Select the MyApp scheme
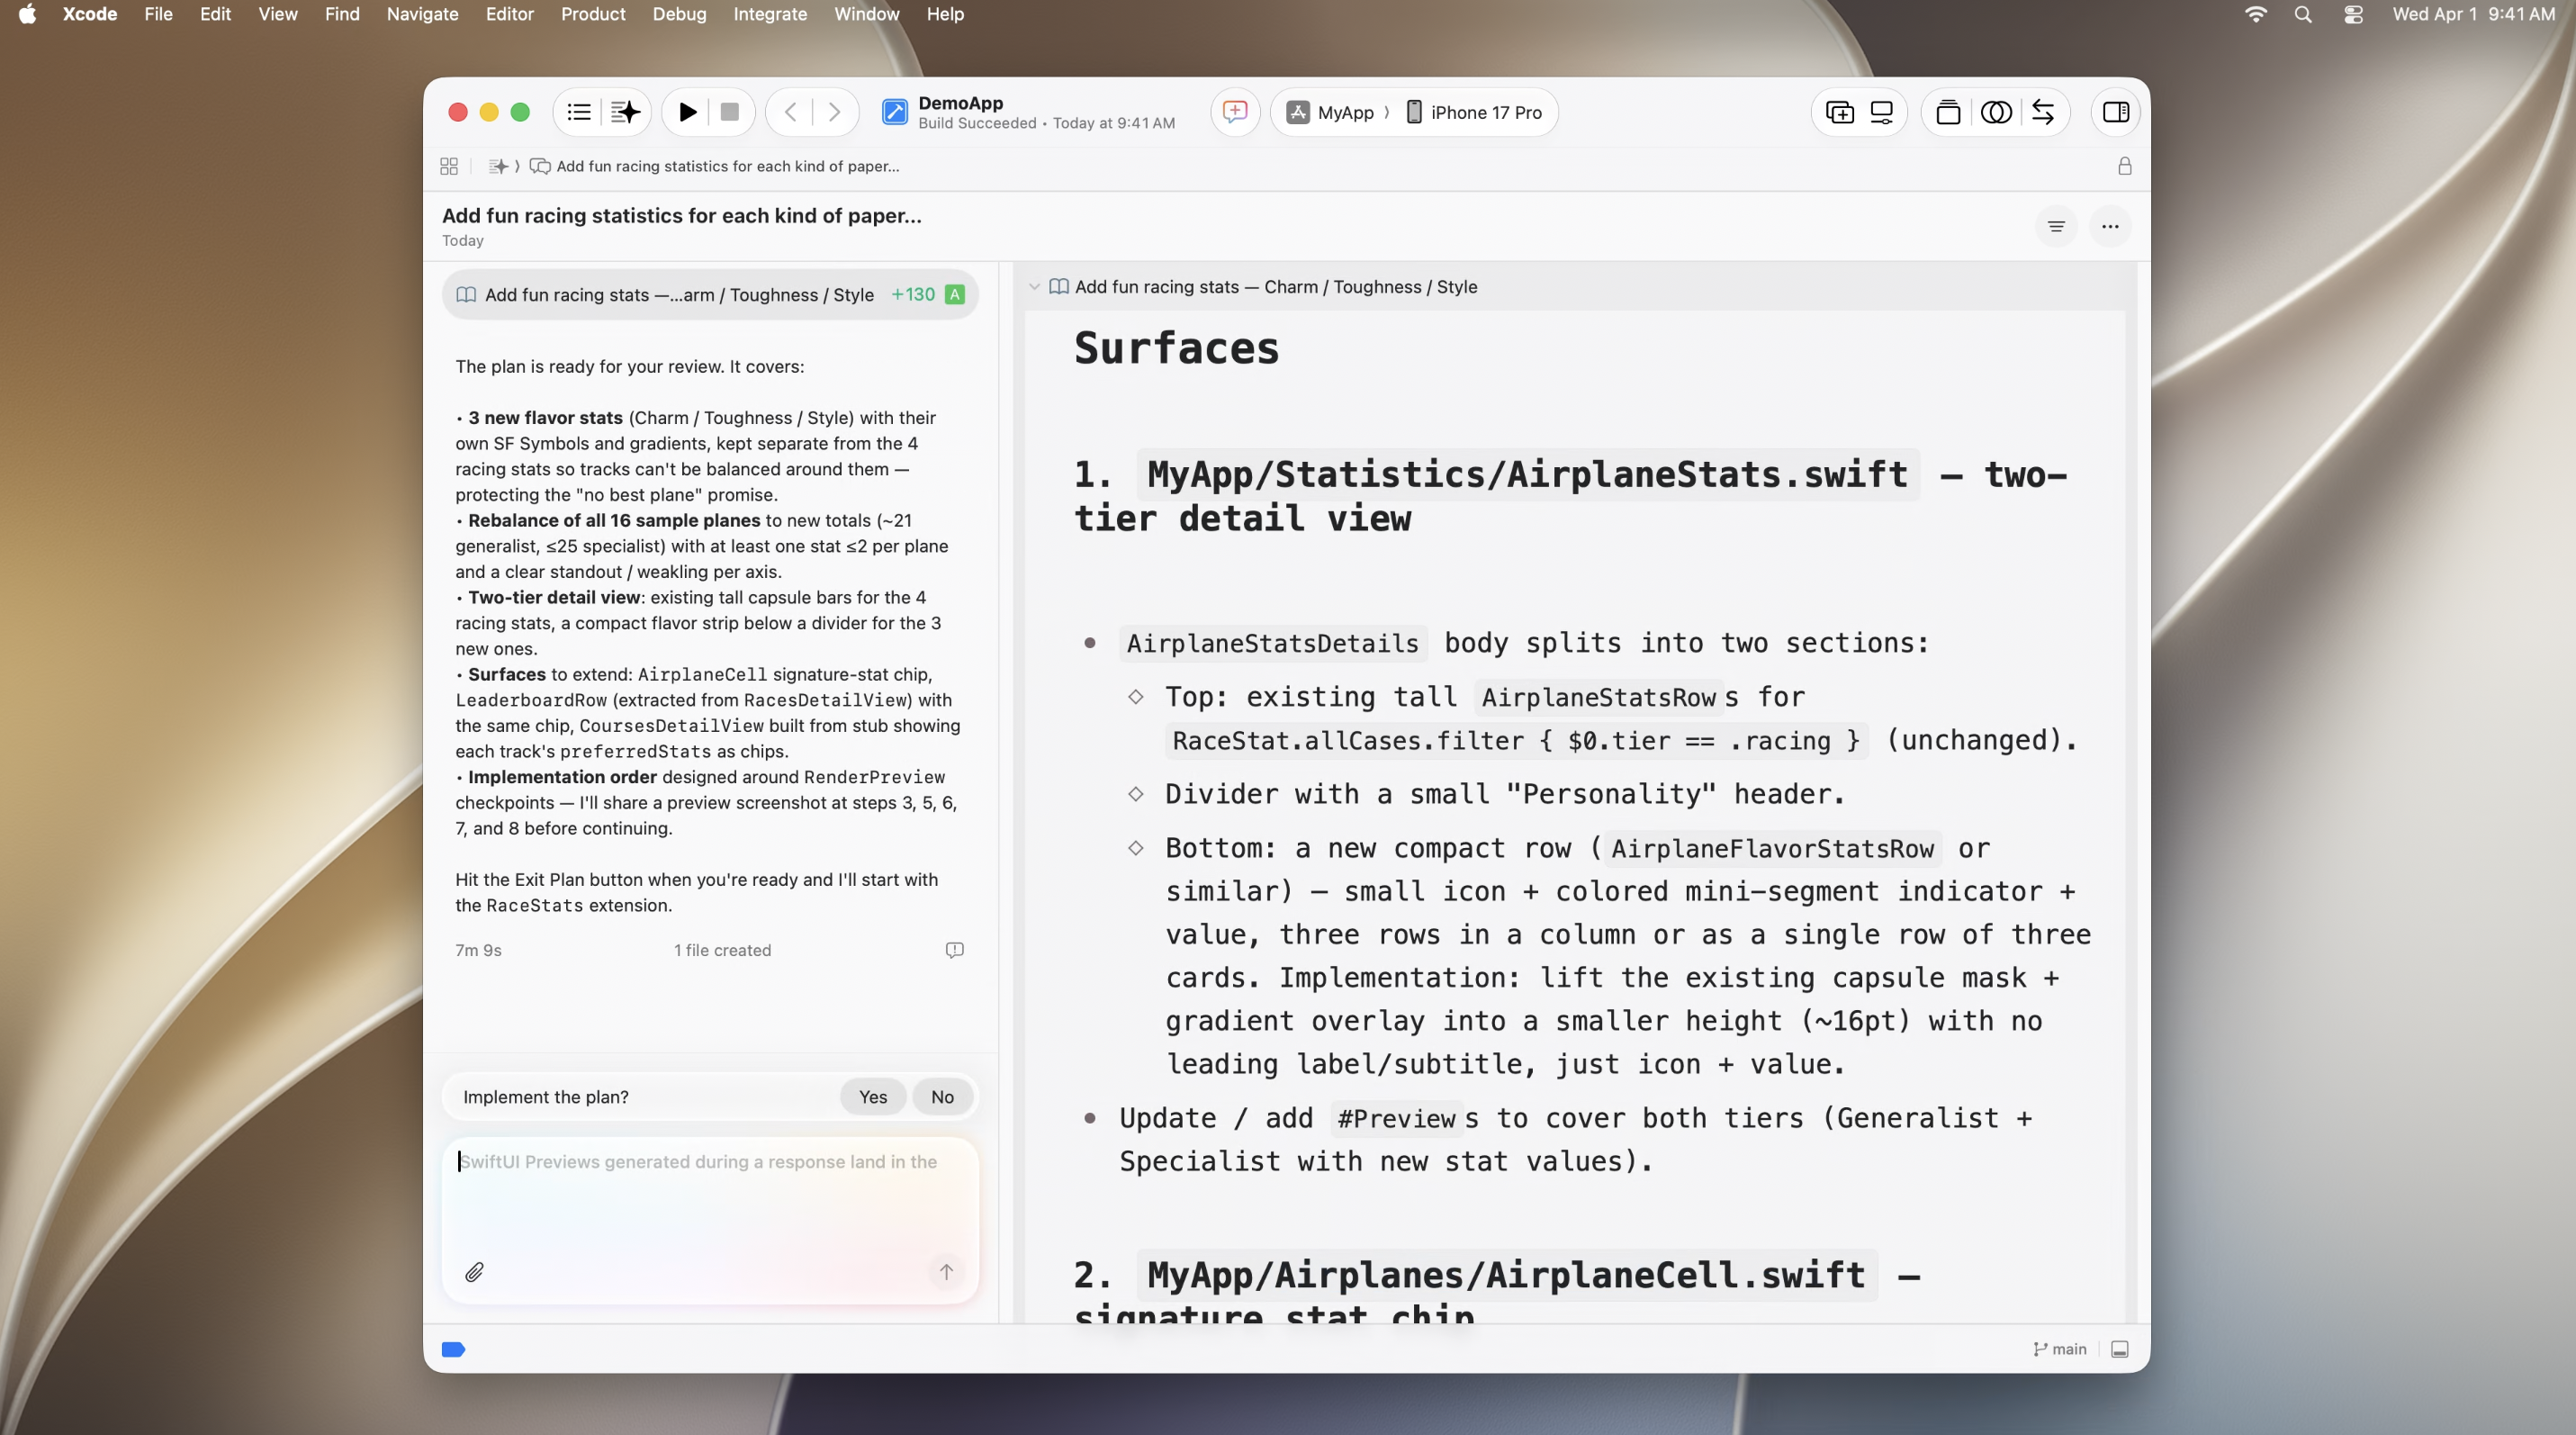 pyautogui.click(x=1332, y=112)
